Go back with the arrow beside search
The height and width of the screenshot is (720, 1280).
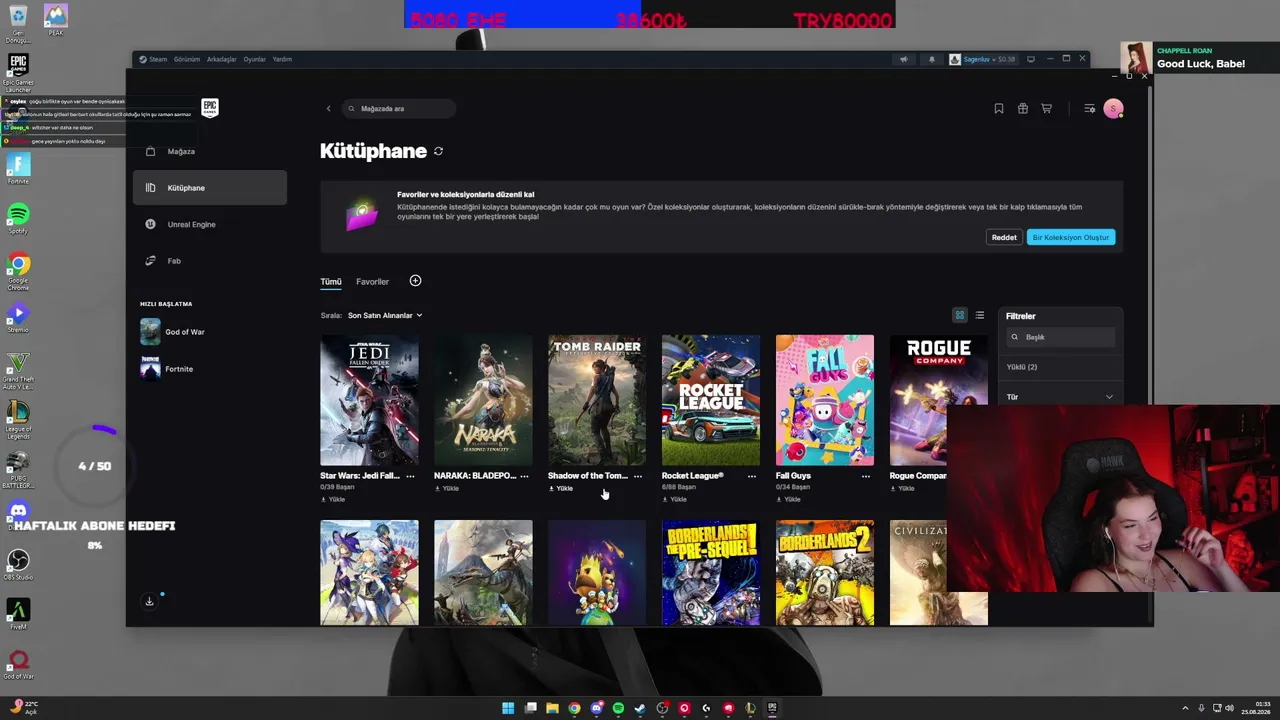[x=328, y=108]
